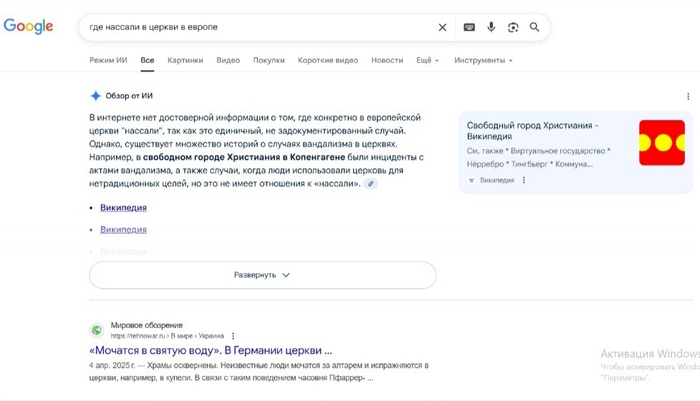Image resolution: width=700 pixels, height=401 pixels.
Task: Open Google Lens image search
Action: [x=513, y=27]
